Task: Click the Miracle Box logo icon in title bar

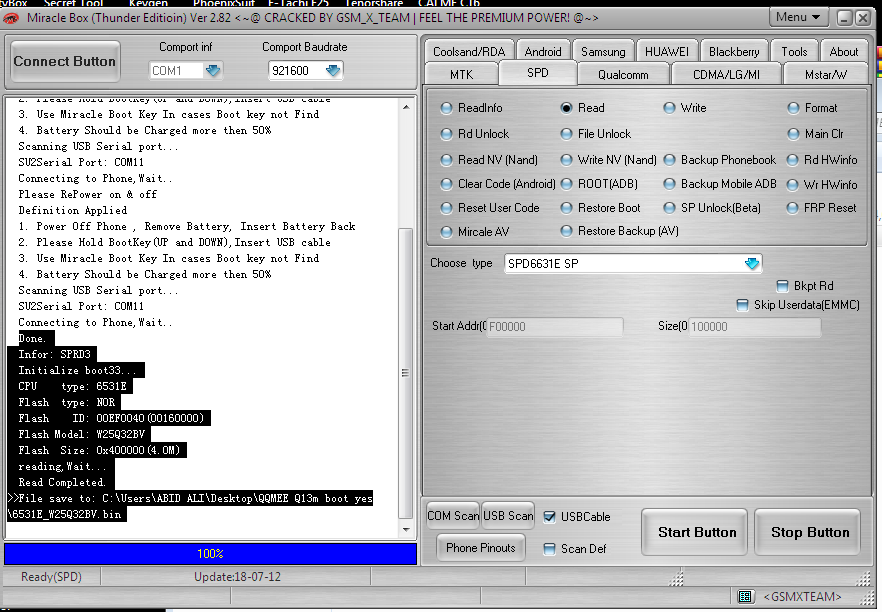Action: (10, 19)
